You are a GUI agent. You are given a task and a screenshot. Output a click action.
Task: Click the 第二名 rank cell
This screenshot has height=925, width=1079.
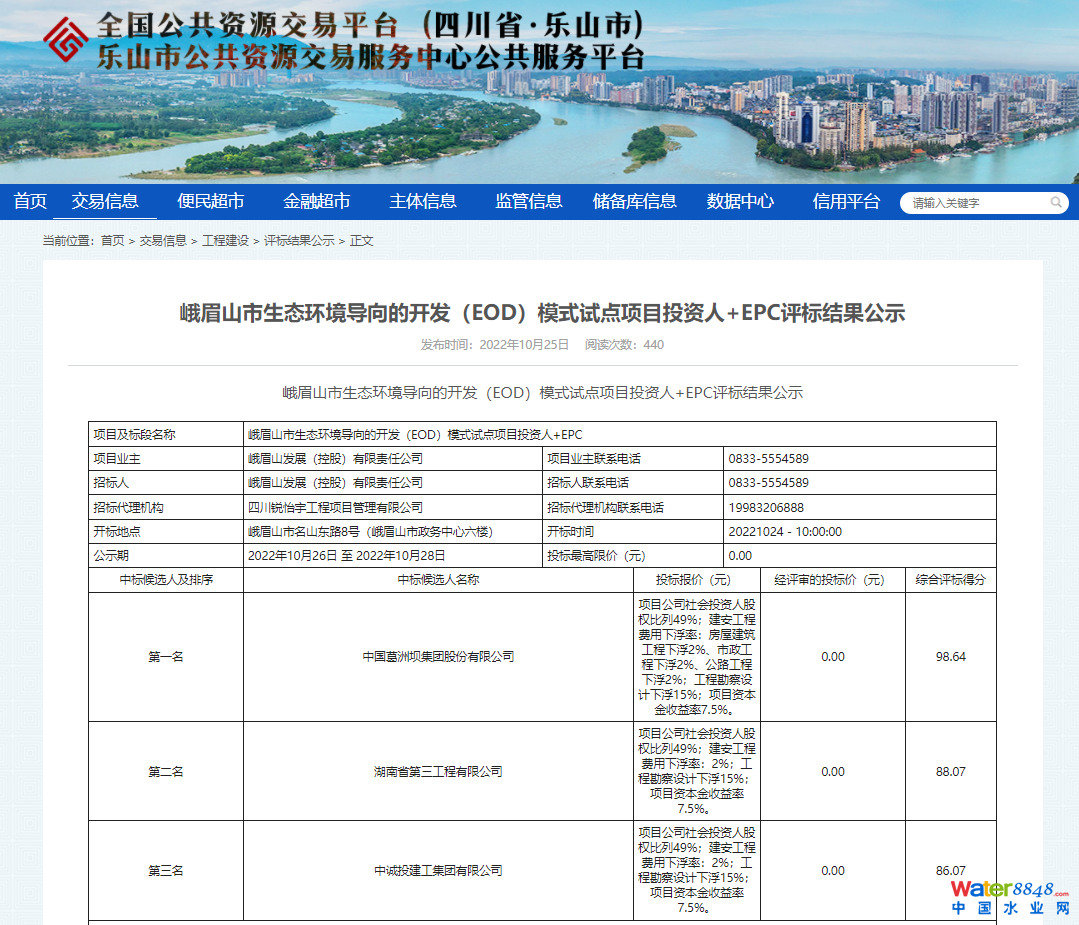coord(166,772)
